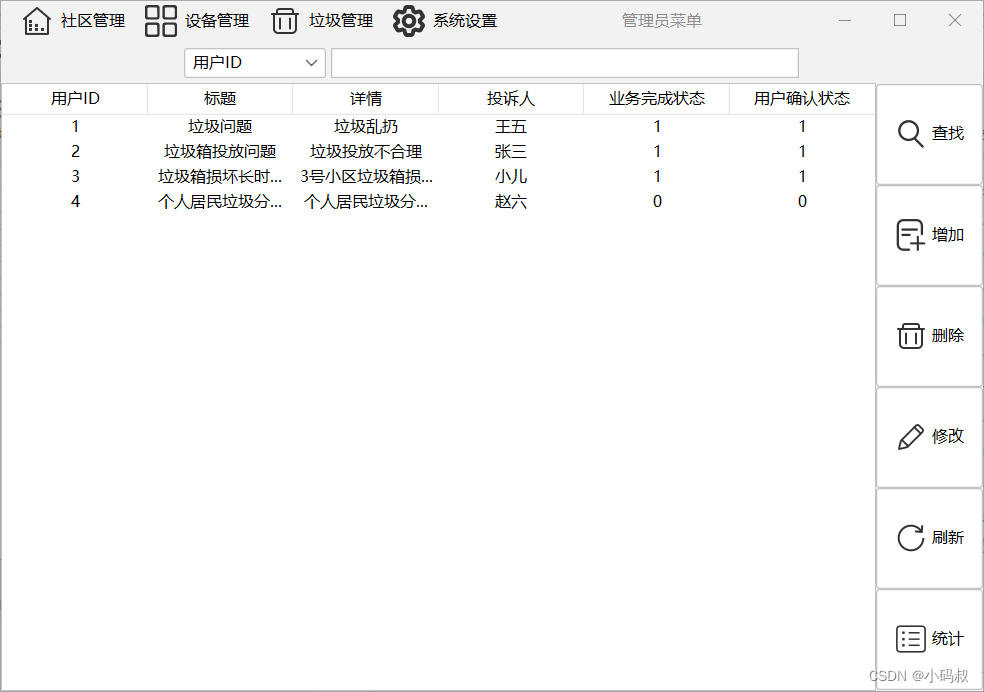The width and height of the screenshot is (984, 692).
Task: Click user ID 4 in 赵六 row
Action: coord(75,202)
